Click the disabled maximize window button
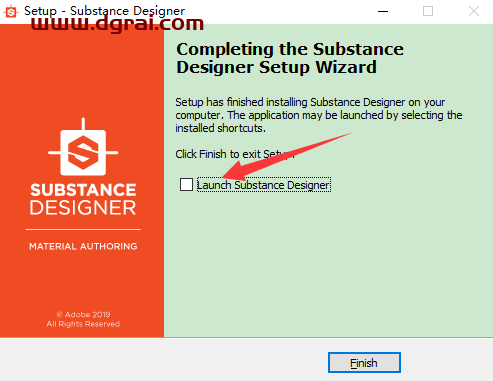493x381 pixels. [428, 11]
